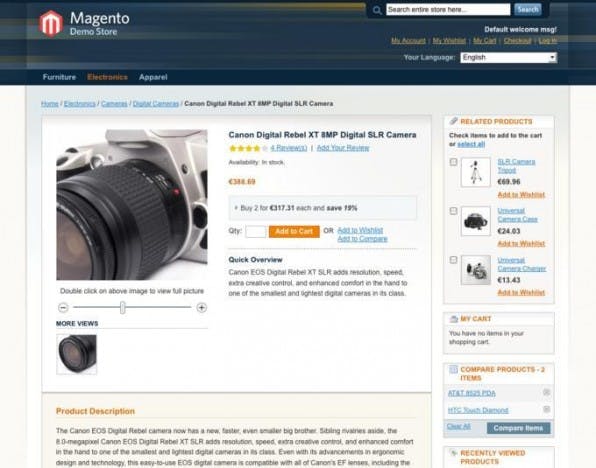The width and height of the screenshot is (596, 468).
Task: Click the My Cart basket icon
Action: tap(453, 319)
